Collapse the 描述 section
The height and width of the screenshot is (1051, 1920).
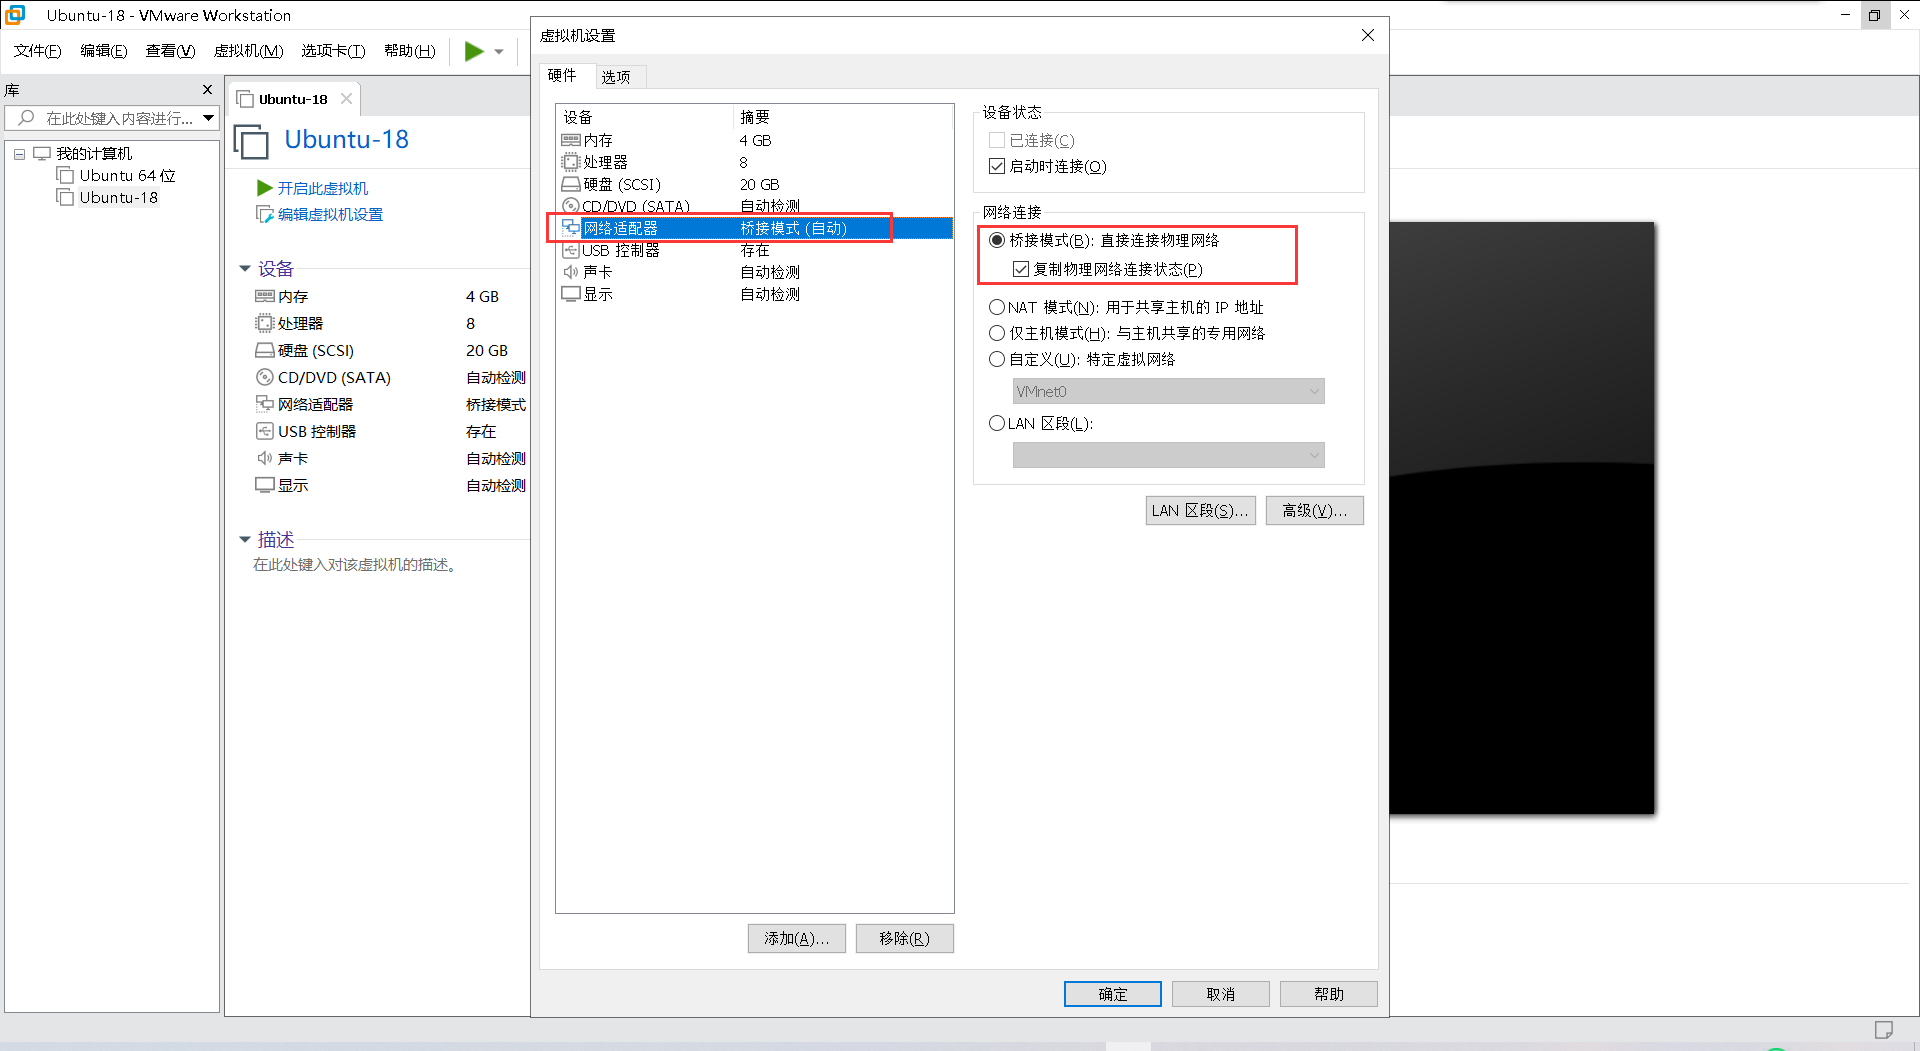pos(245,540)
